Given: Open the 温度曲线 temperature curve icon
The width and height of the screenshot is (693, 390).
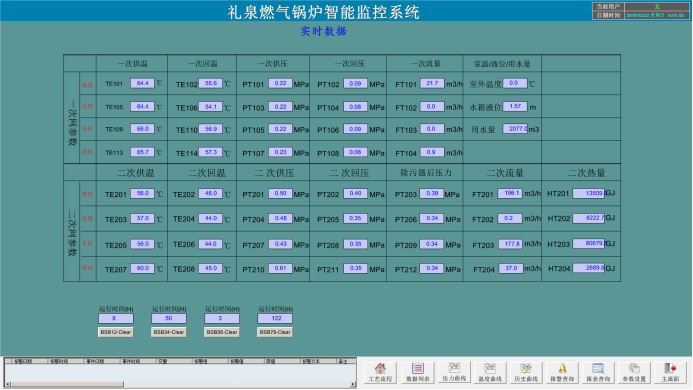Looking at the screenshot, I should click(490, 372).
